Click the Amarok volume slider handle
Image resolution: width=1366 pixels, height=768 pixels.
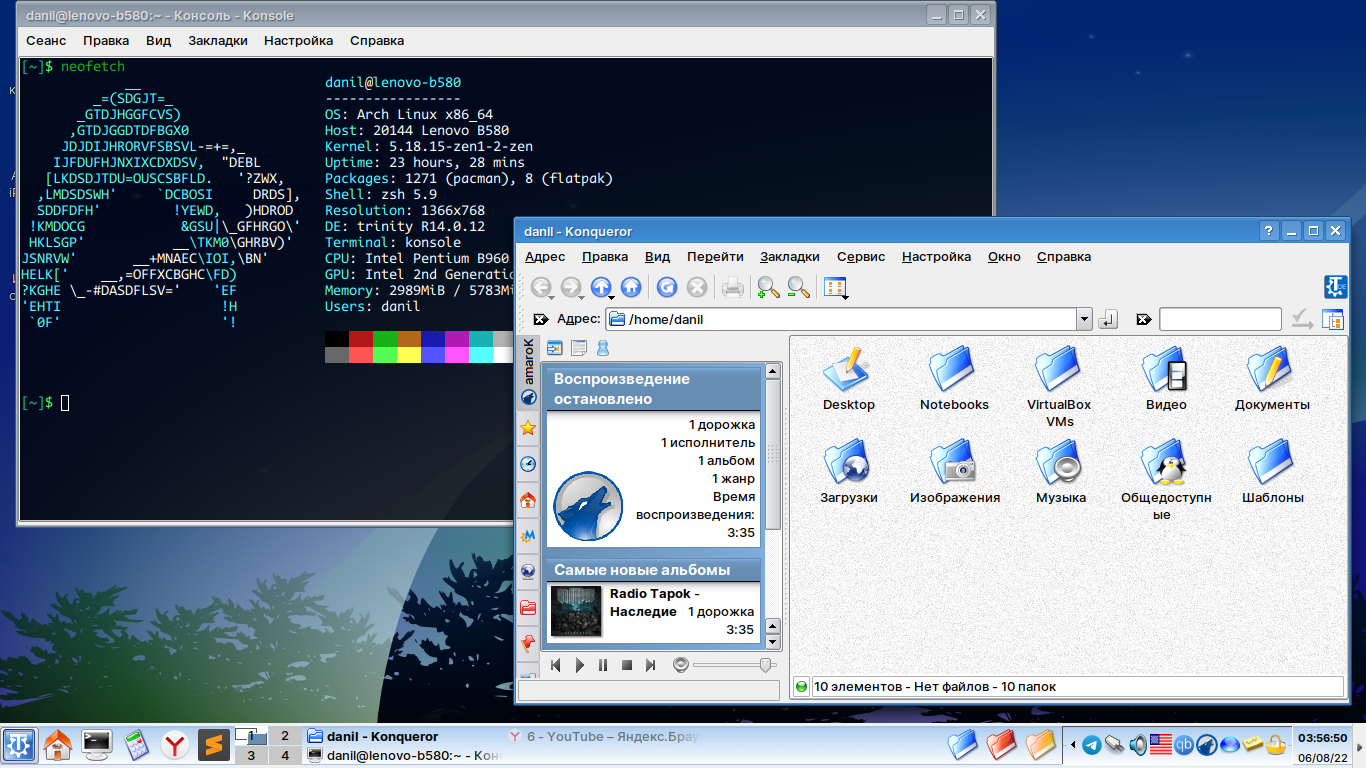click(x=766, y=665)
